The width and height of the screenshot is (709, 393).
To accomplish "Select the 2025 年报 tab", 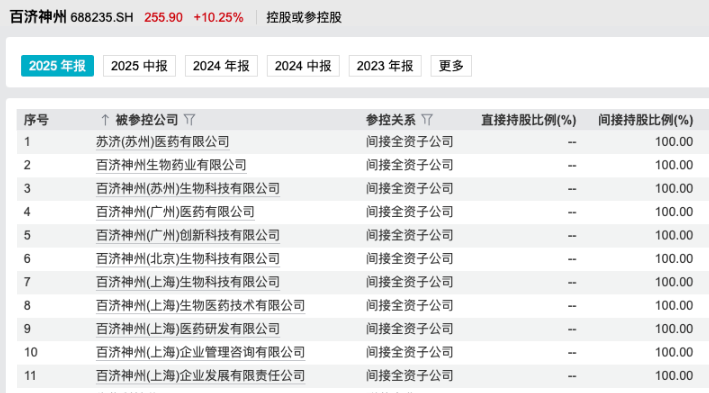I will click(x=57, y=66).
